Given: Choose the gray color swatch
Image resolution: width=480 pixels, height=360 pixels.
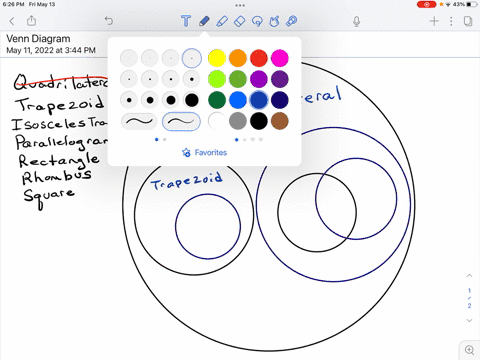Looking at the screenshot, I should tap(238, 121).
